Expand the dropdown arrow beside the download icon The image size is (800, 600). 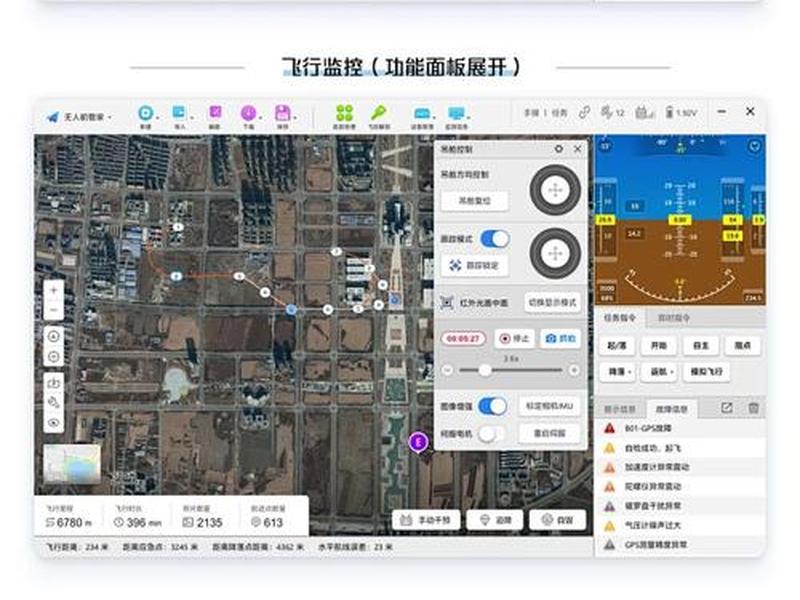[260, 117]
